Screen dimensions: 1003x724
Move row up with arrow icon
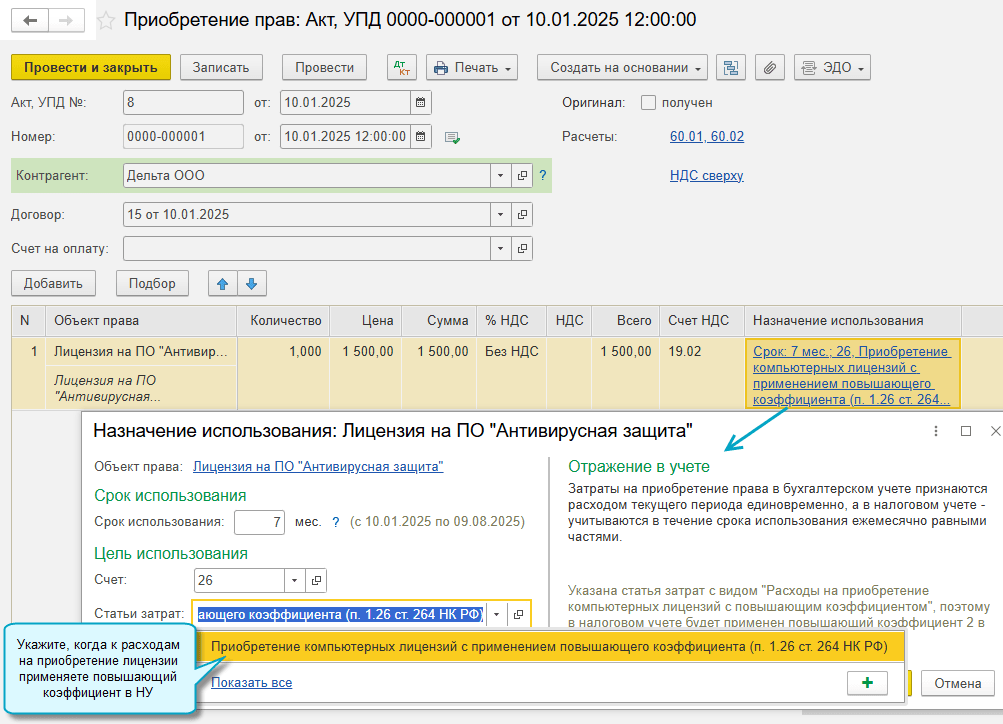click(x=222, y=284)
